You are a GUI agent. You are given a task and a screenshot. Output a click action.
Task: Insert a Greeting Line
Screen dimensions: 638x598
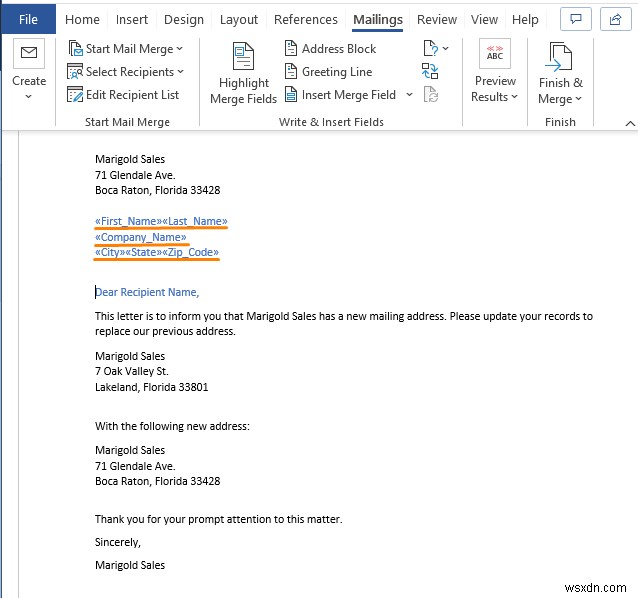click(328, 72)
